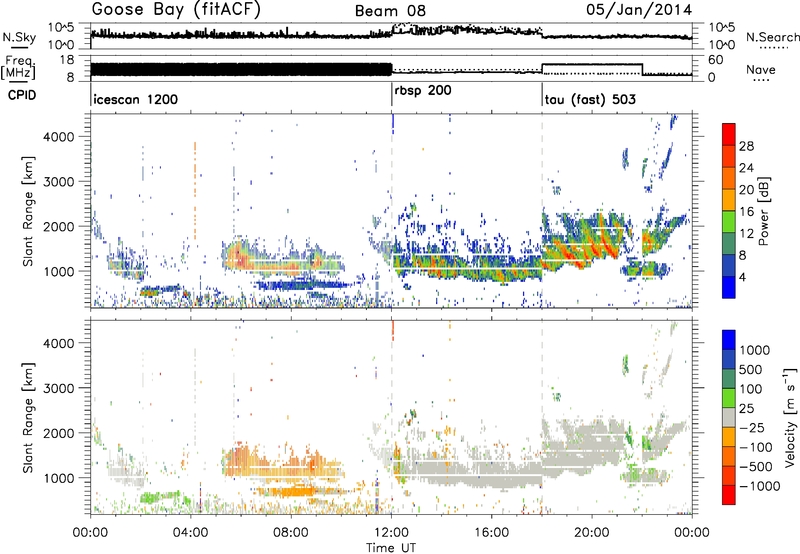Pick the gray middle segment of the Velocity color bar
Screen dimensions: 800x554
pyautogui.click(x=729, y=417)
